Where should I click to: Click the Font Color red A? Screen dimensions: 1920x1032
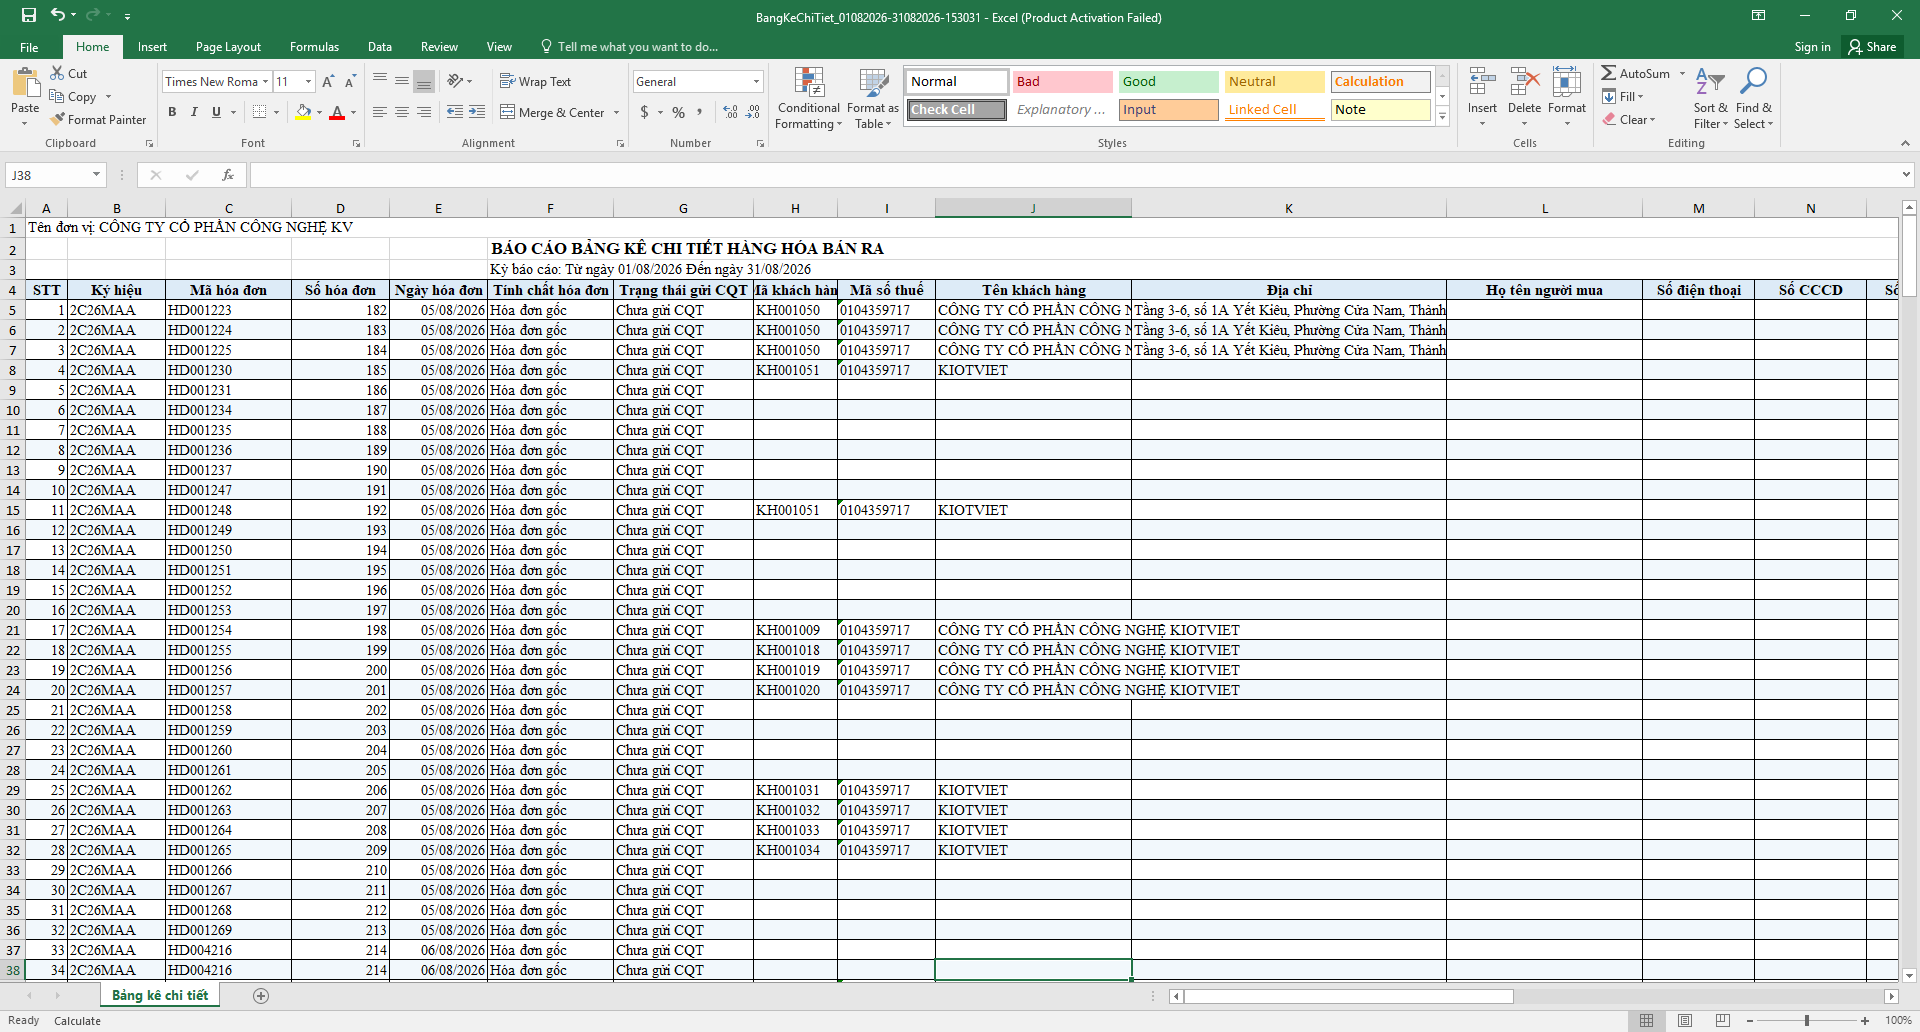[337, 112]
